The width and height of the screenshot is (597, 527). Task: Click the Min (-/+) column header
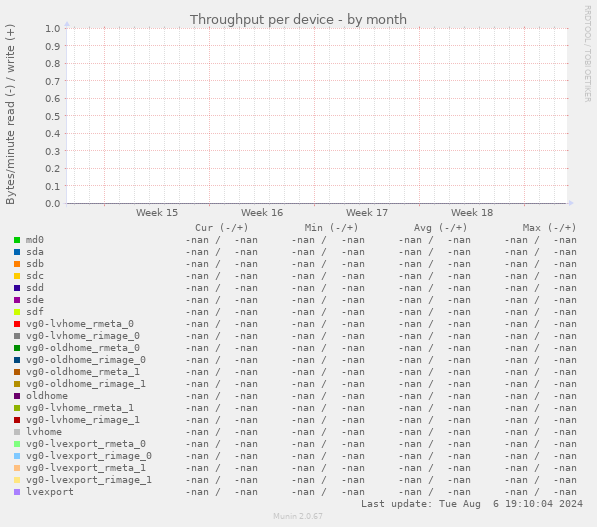331,228
